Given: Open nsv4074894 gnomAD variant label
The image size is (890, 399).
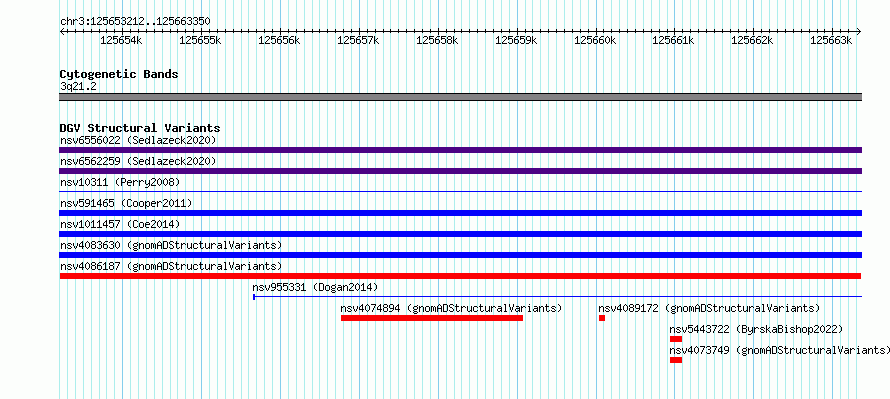Looking at the screenshot, I should pyautogui.click(x=451, y=308).
